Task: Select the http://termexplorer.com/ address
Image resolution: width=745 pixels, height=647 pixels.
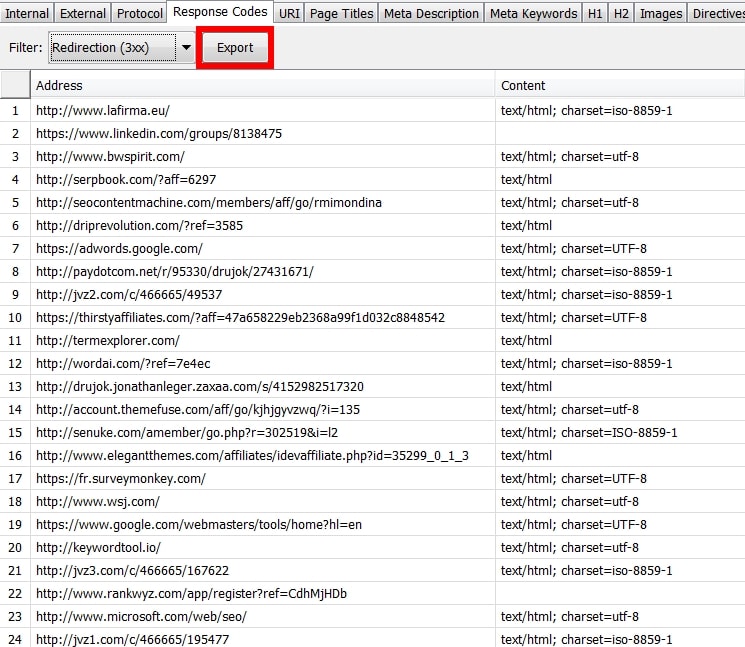Action: pyautogui.click(x=108, y=341)
